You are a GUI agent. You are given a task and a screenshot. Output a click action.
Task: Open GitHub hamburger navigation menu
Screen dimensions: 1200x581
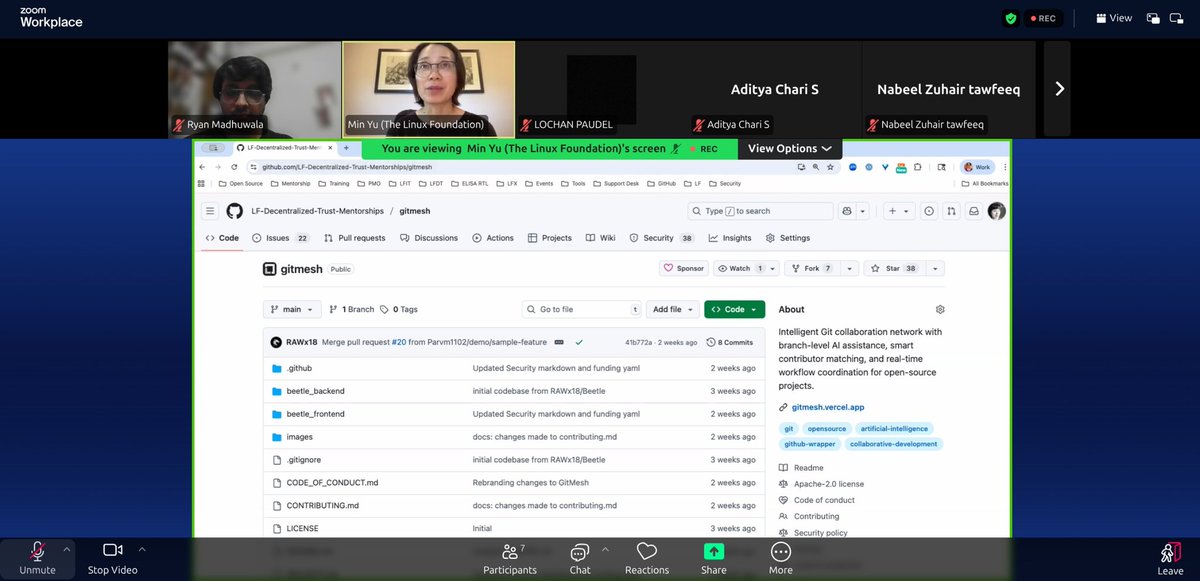(x=210, y=211)
